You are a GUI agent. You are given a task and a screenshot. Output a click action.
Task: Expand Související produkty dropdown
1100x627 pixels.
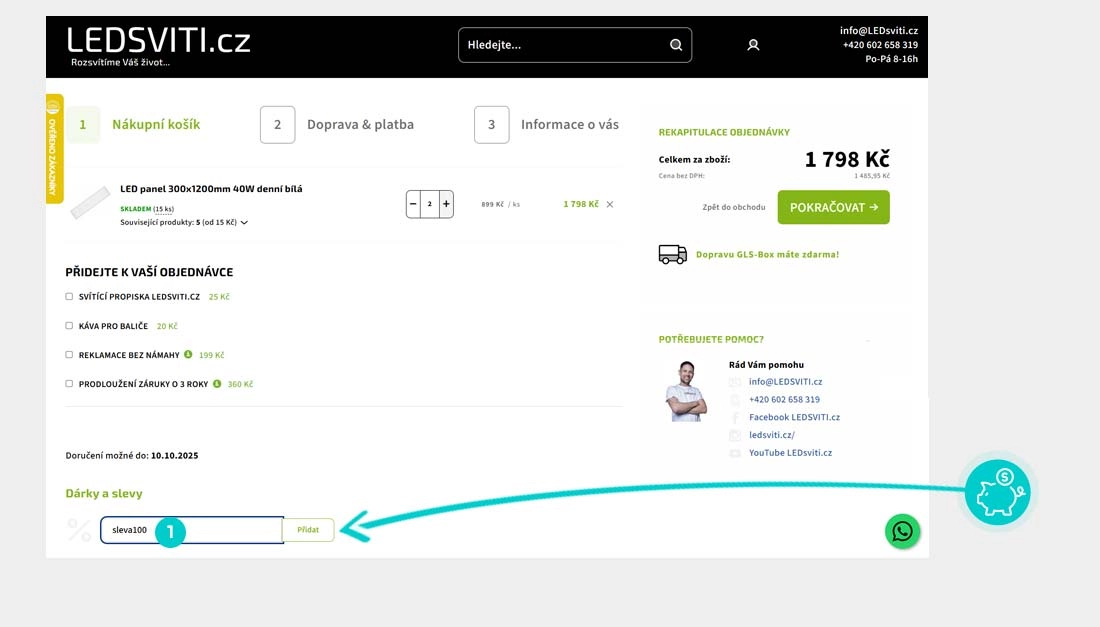coord(244,223)
